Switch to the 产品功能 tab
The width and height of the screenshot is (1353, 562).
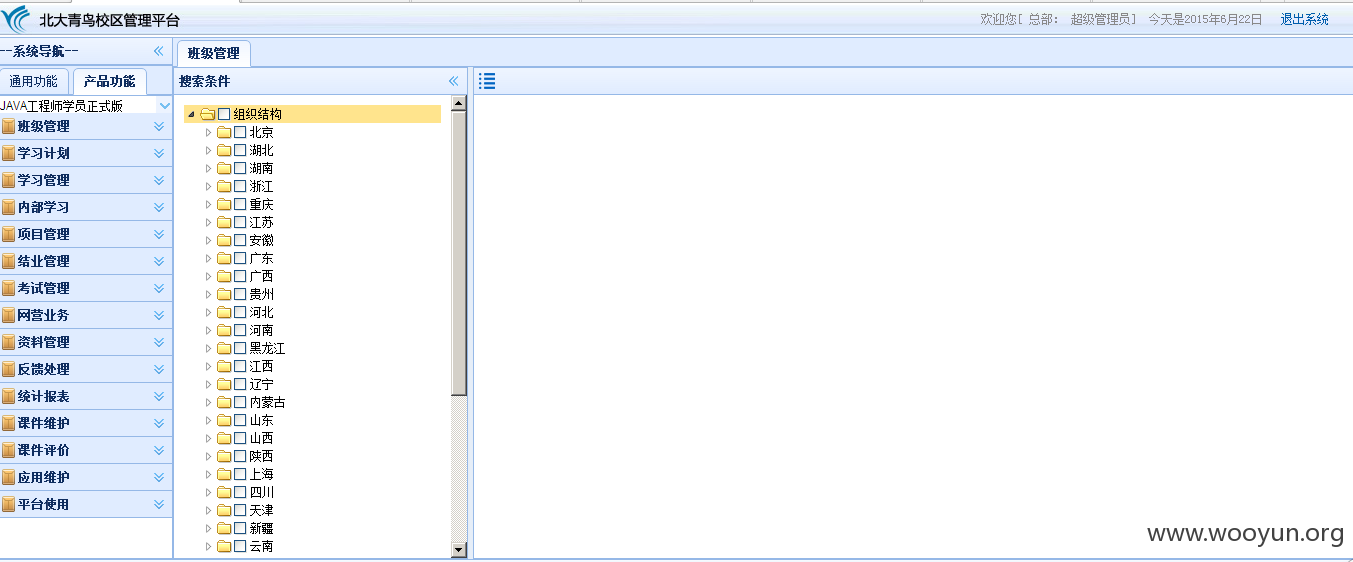[109, 82]
